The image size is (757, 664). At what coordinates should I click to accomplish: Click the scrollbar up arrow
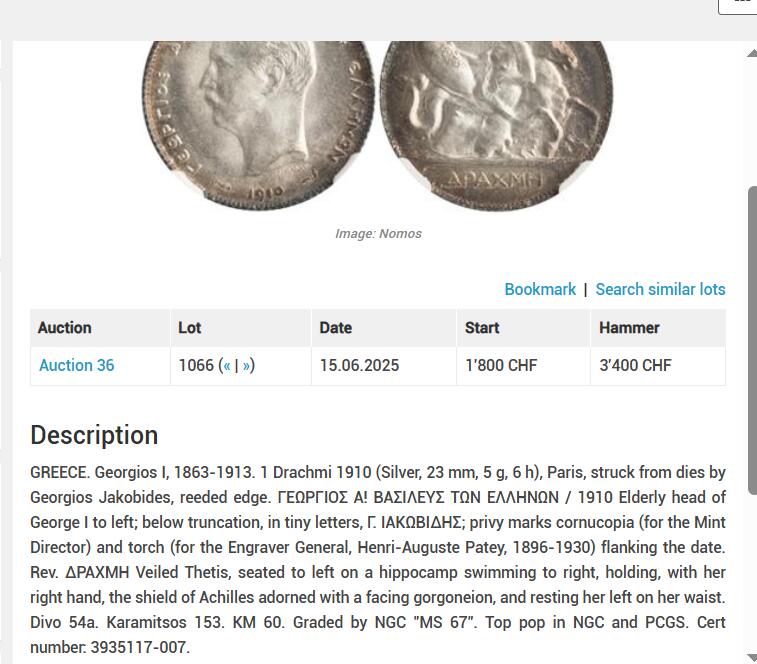752,53
